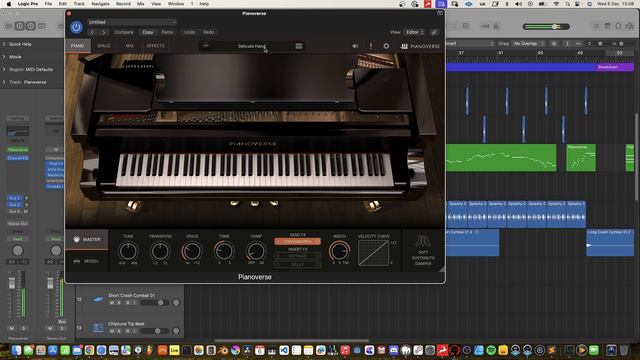Click the plugin link chain icon
This screenshot has width=640, height=360.
[434, 32]
